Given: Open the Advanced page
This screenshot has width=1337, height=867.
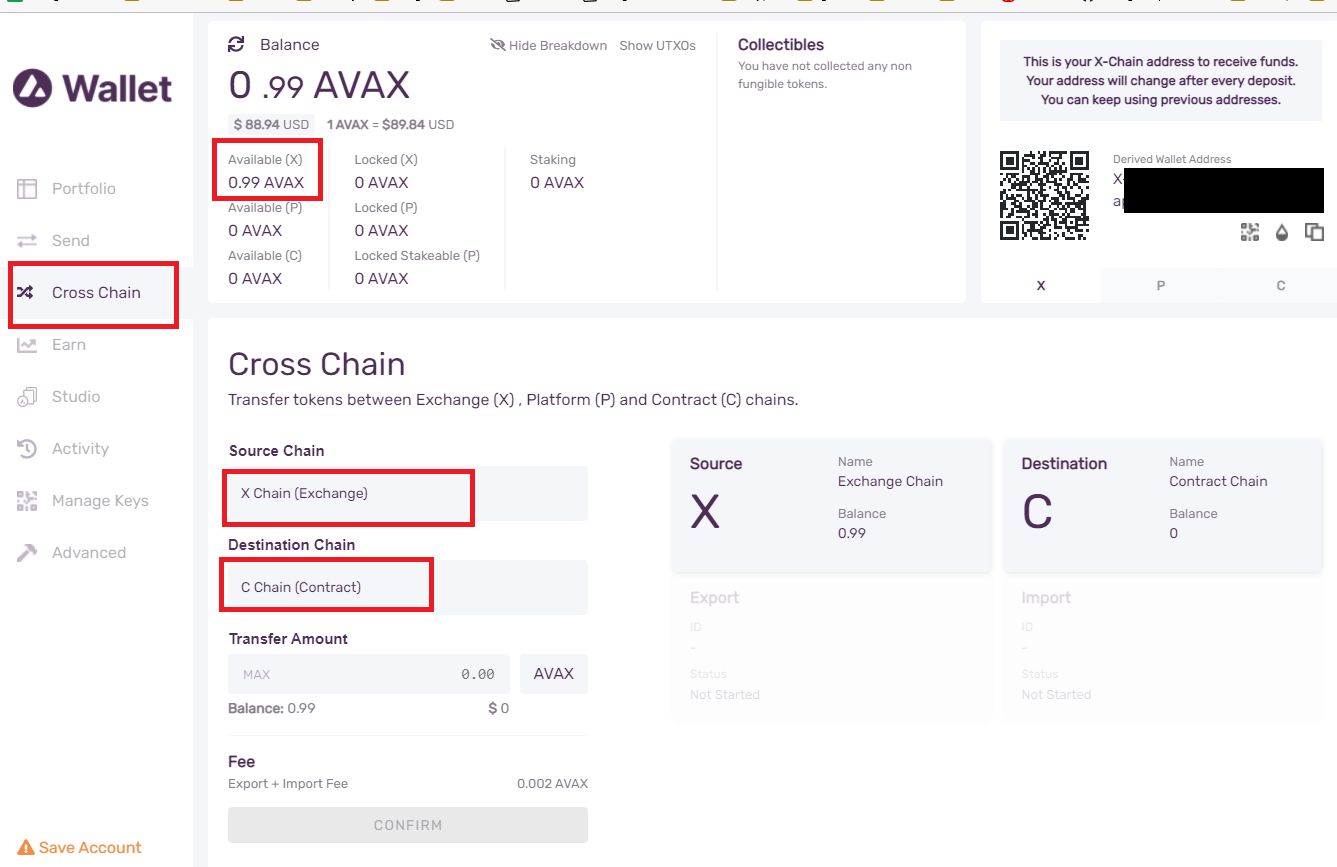Looking at the screenshot, I should tap(89, 552).
